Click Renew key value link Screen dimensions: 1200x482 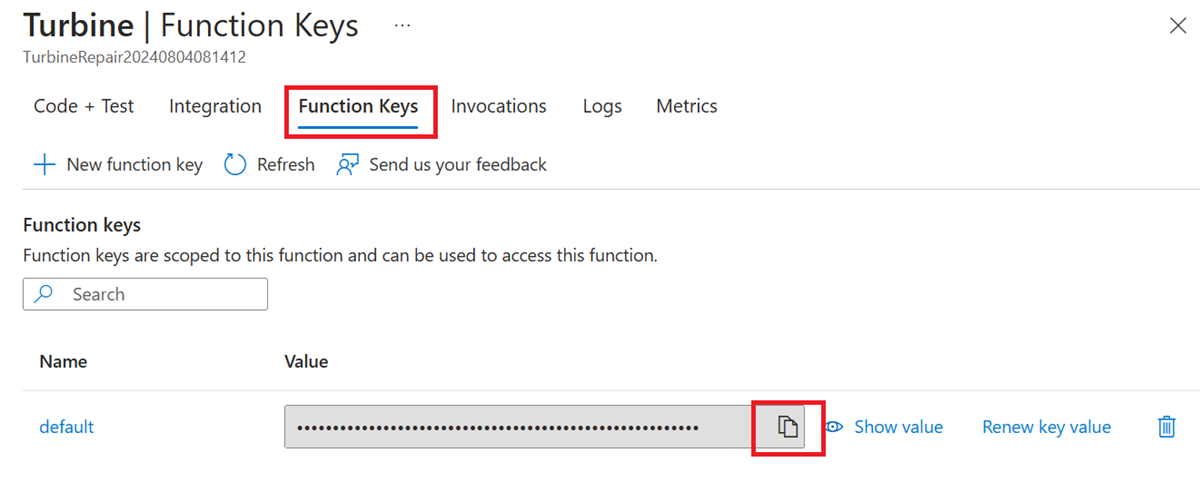(1046, 427)
